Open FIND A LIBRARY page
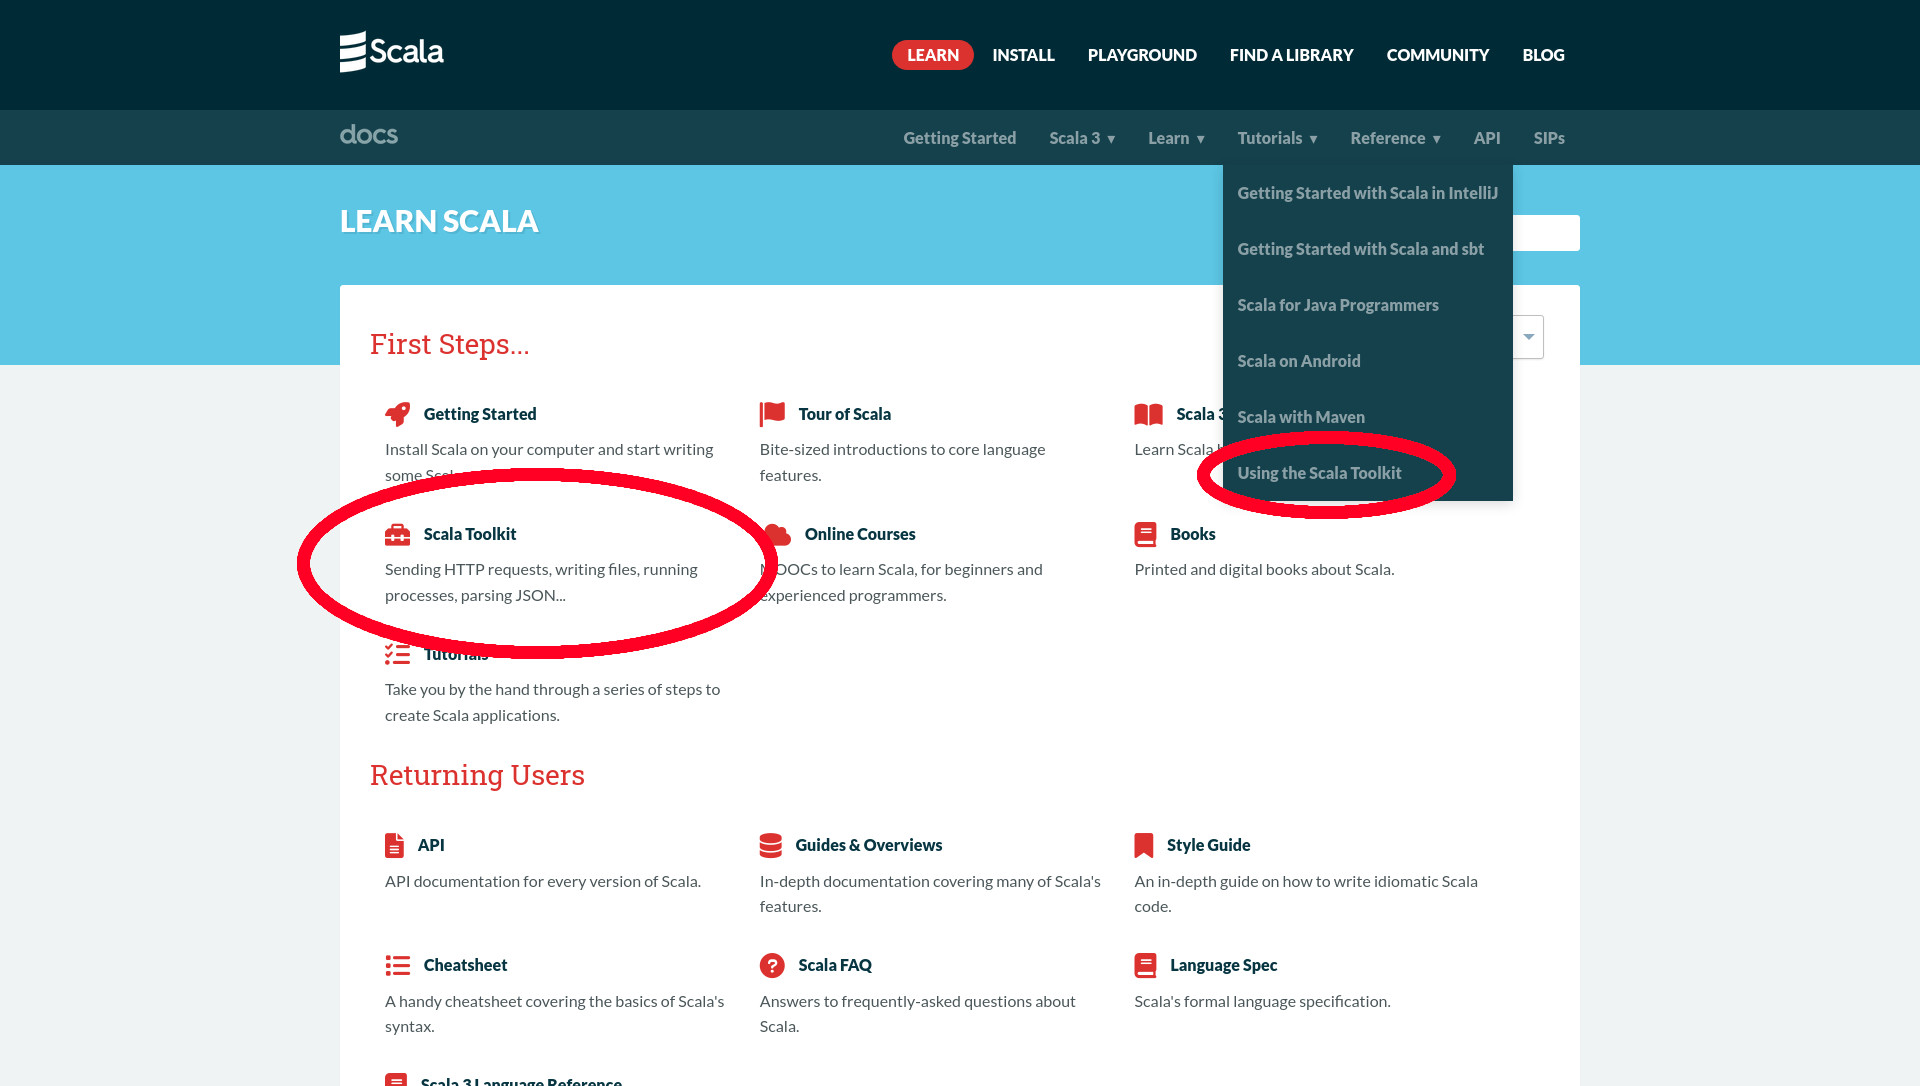The width and height of the screenshot is (1920, 1086). [1291, 55]
